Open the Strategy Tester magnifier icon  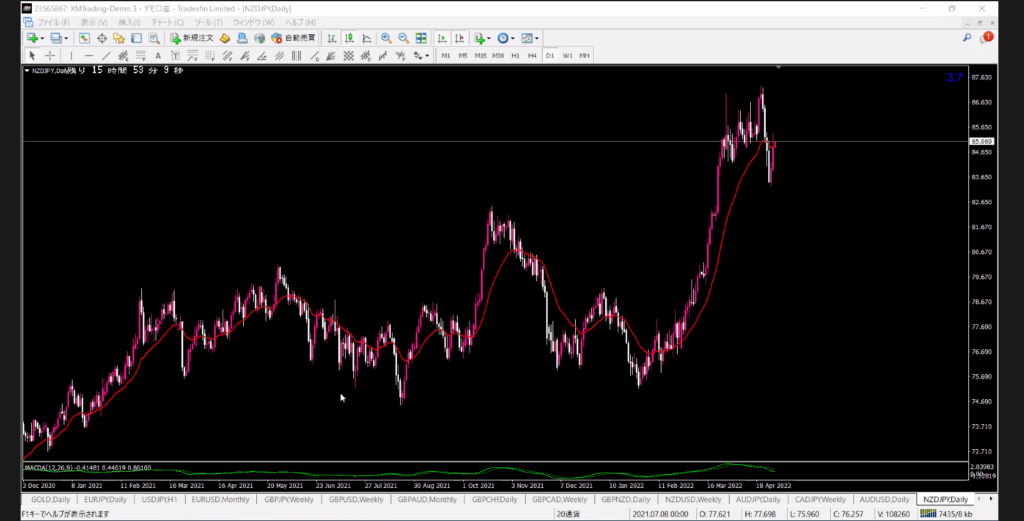click(x=153, y=39)
